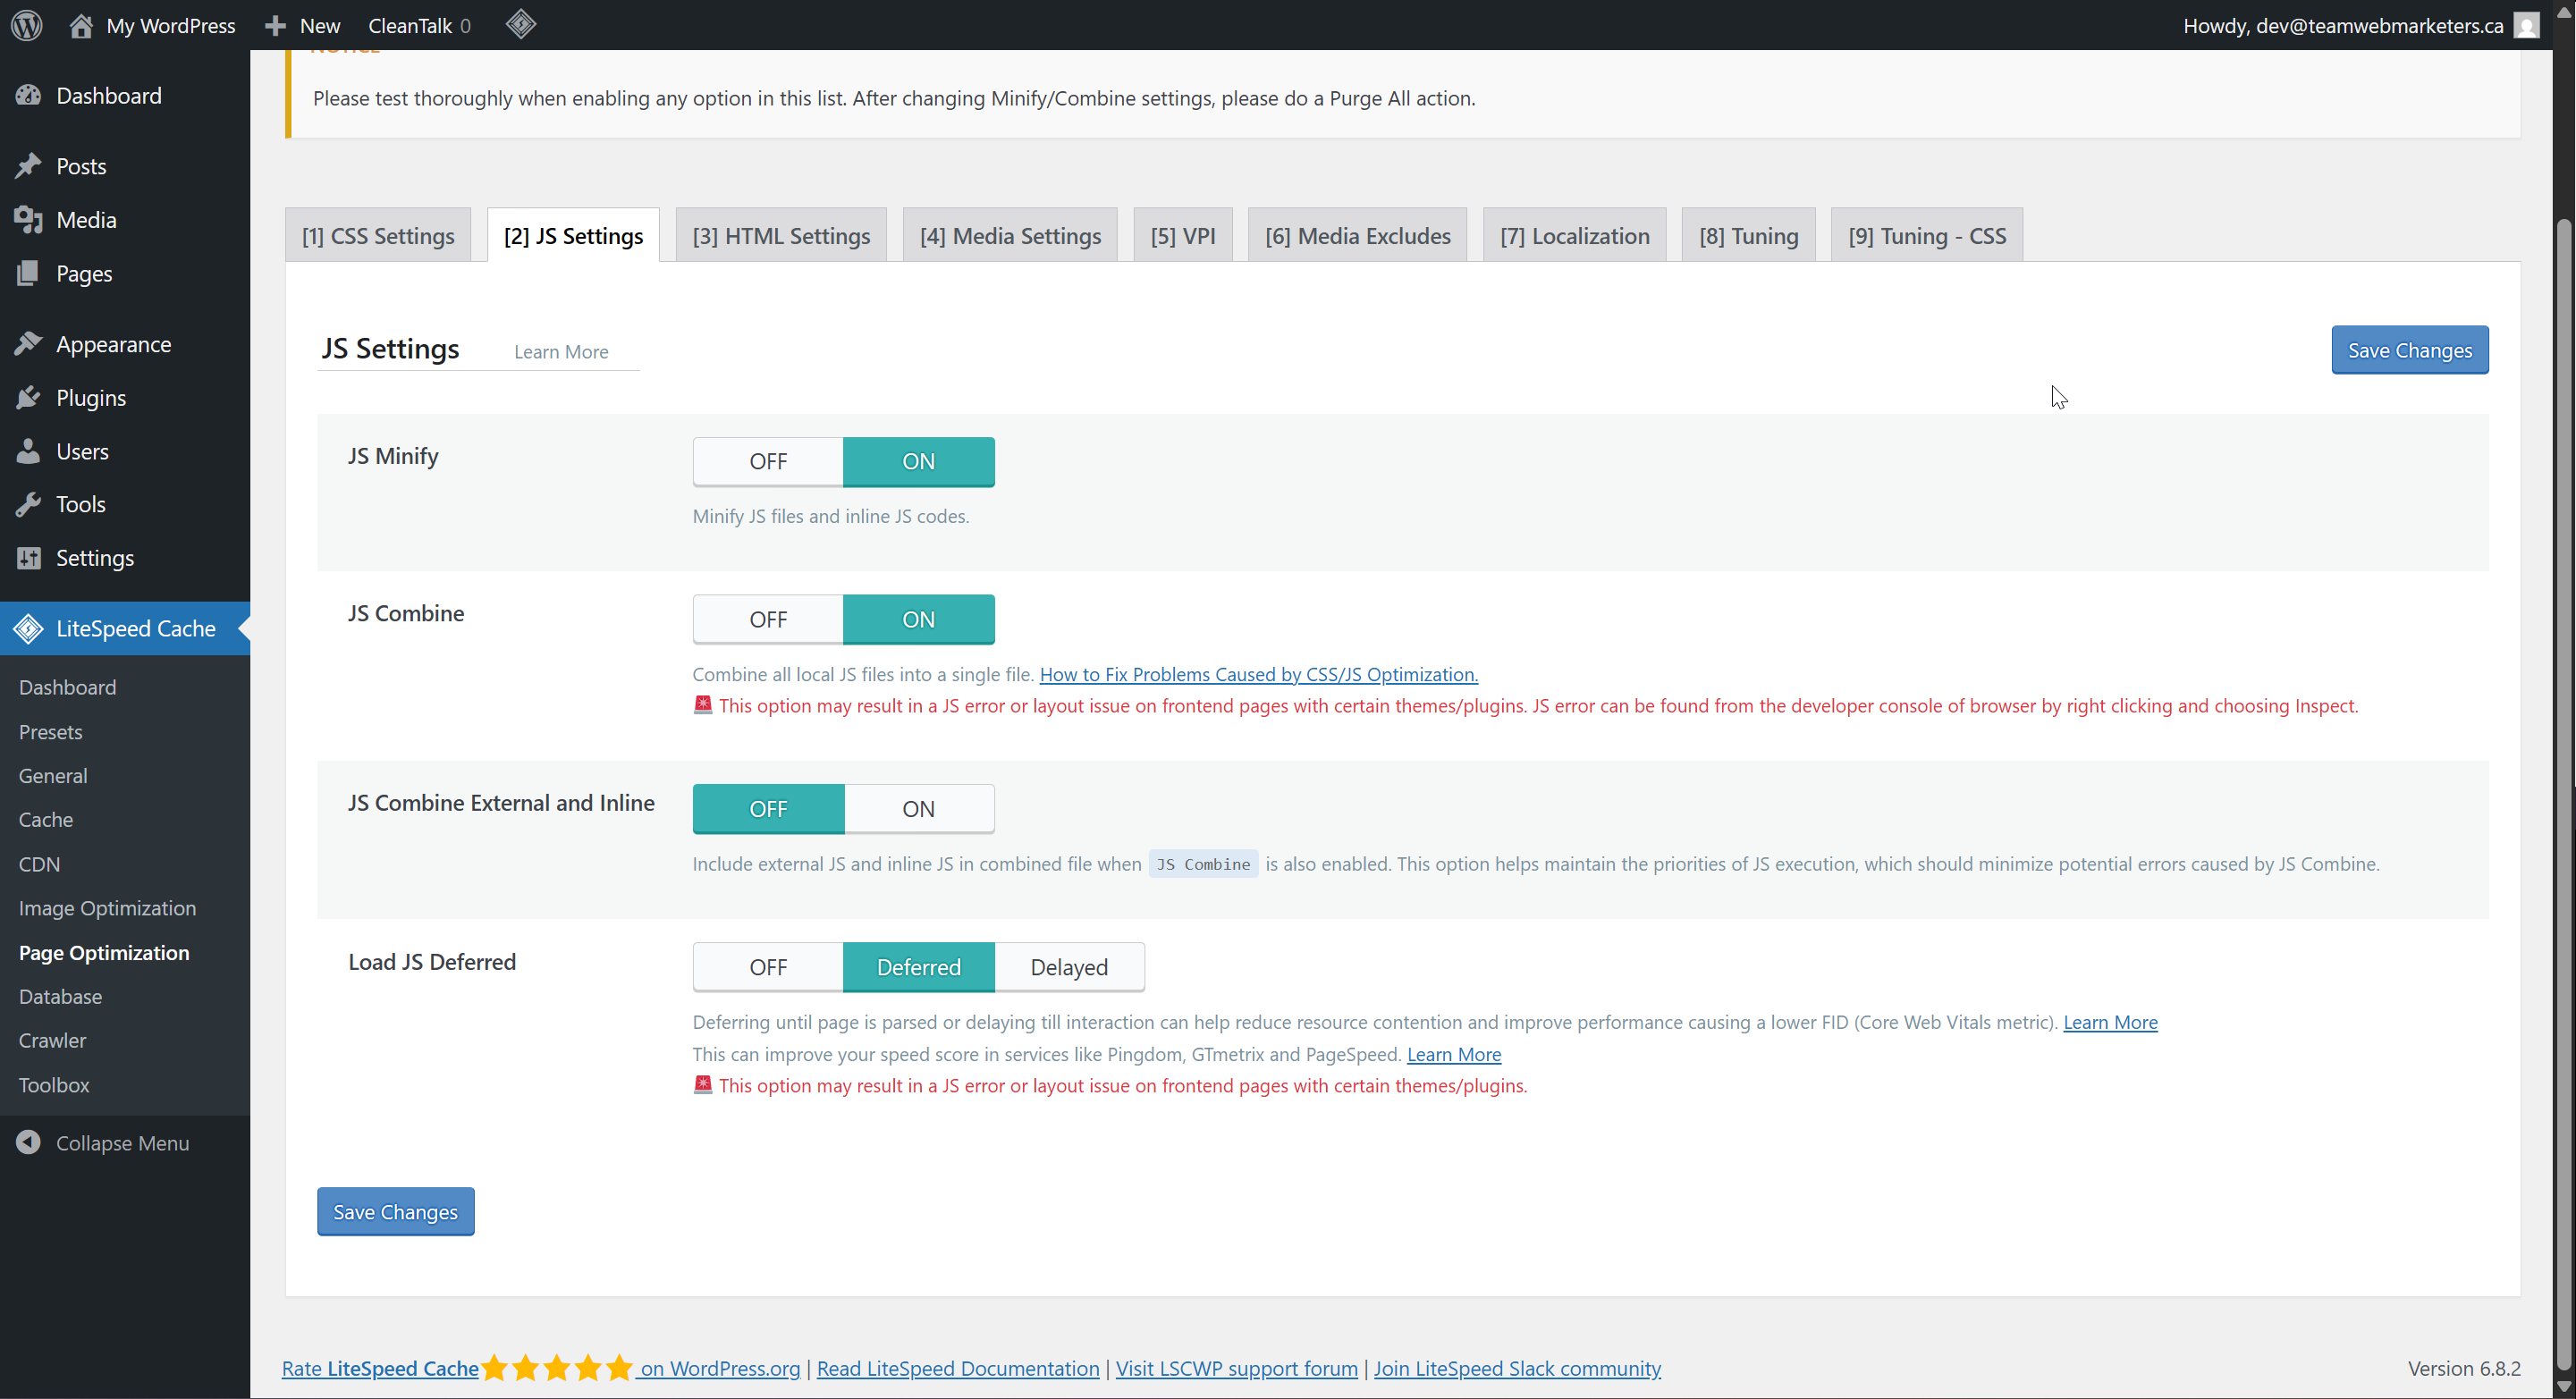Image resolution: width=2576 pixels, height=1399 pixels.
Task: Open Image Optimization in LiteSpeed submenu
Action: click(x=107, y=908)
